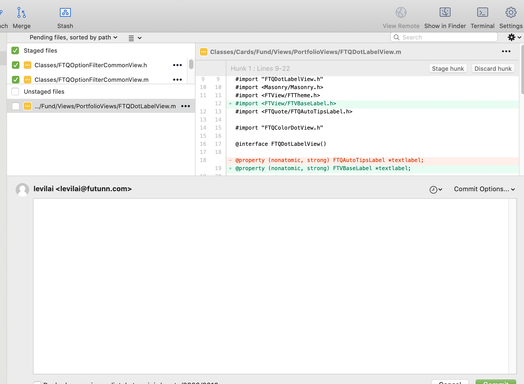Open 'Pending files, sorted by path' dropdown
524x384 pixels.
click(x=73, y=37)
